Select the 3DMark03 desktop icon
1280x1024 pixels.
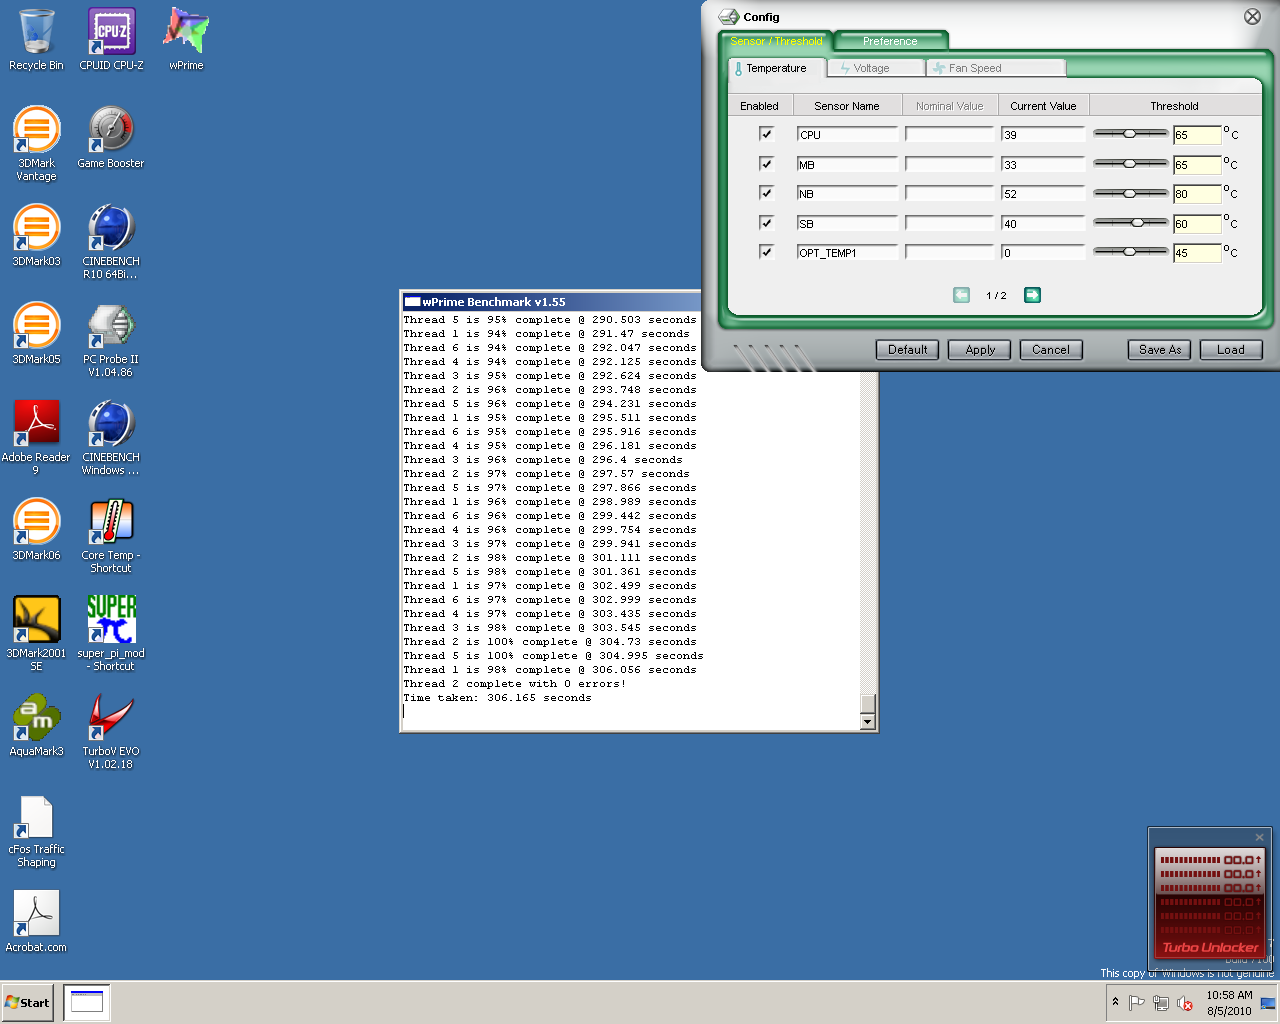36,236
